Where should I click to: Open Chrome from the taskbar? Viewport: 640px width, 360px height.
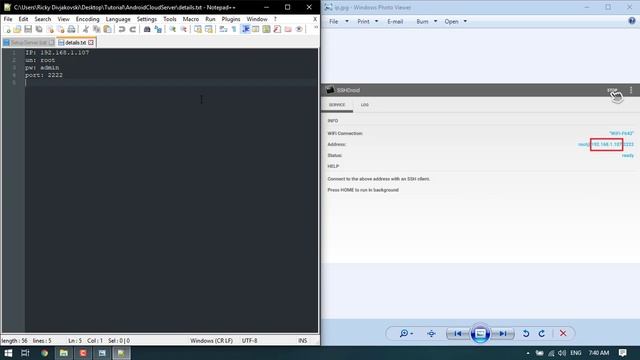point(44,353)
